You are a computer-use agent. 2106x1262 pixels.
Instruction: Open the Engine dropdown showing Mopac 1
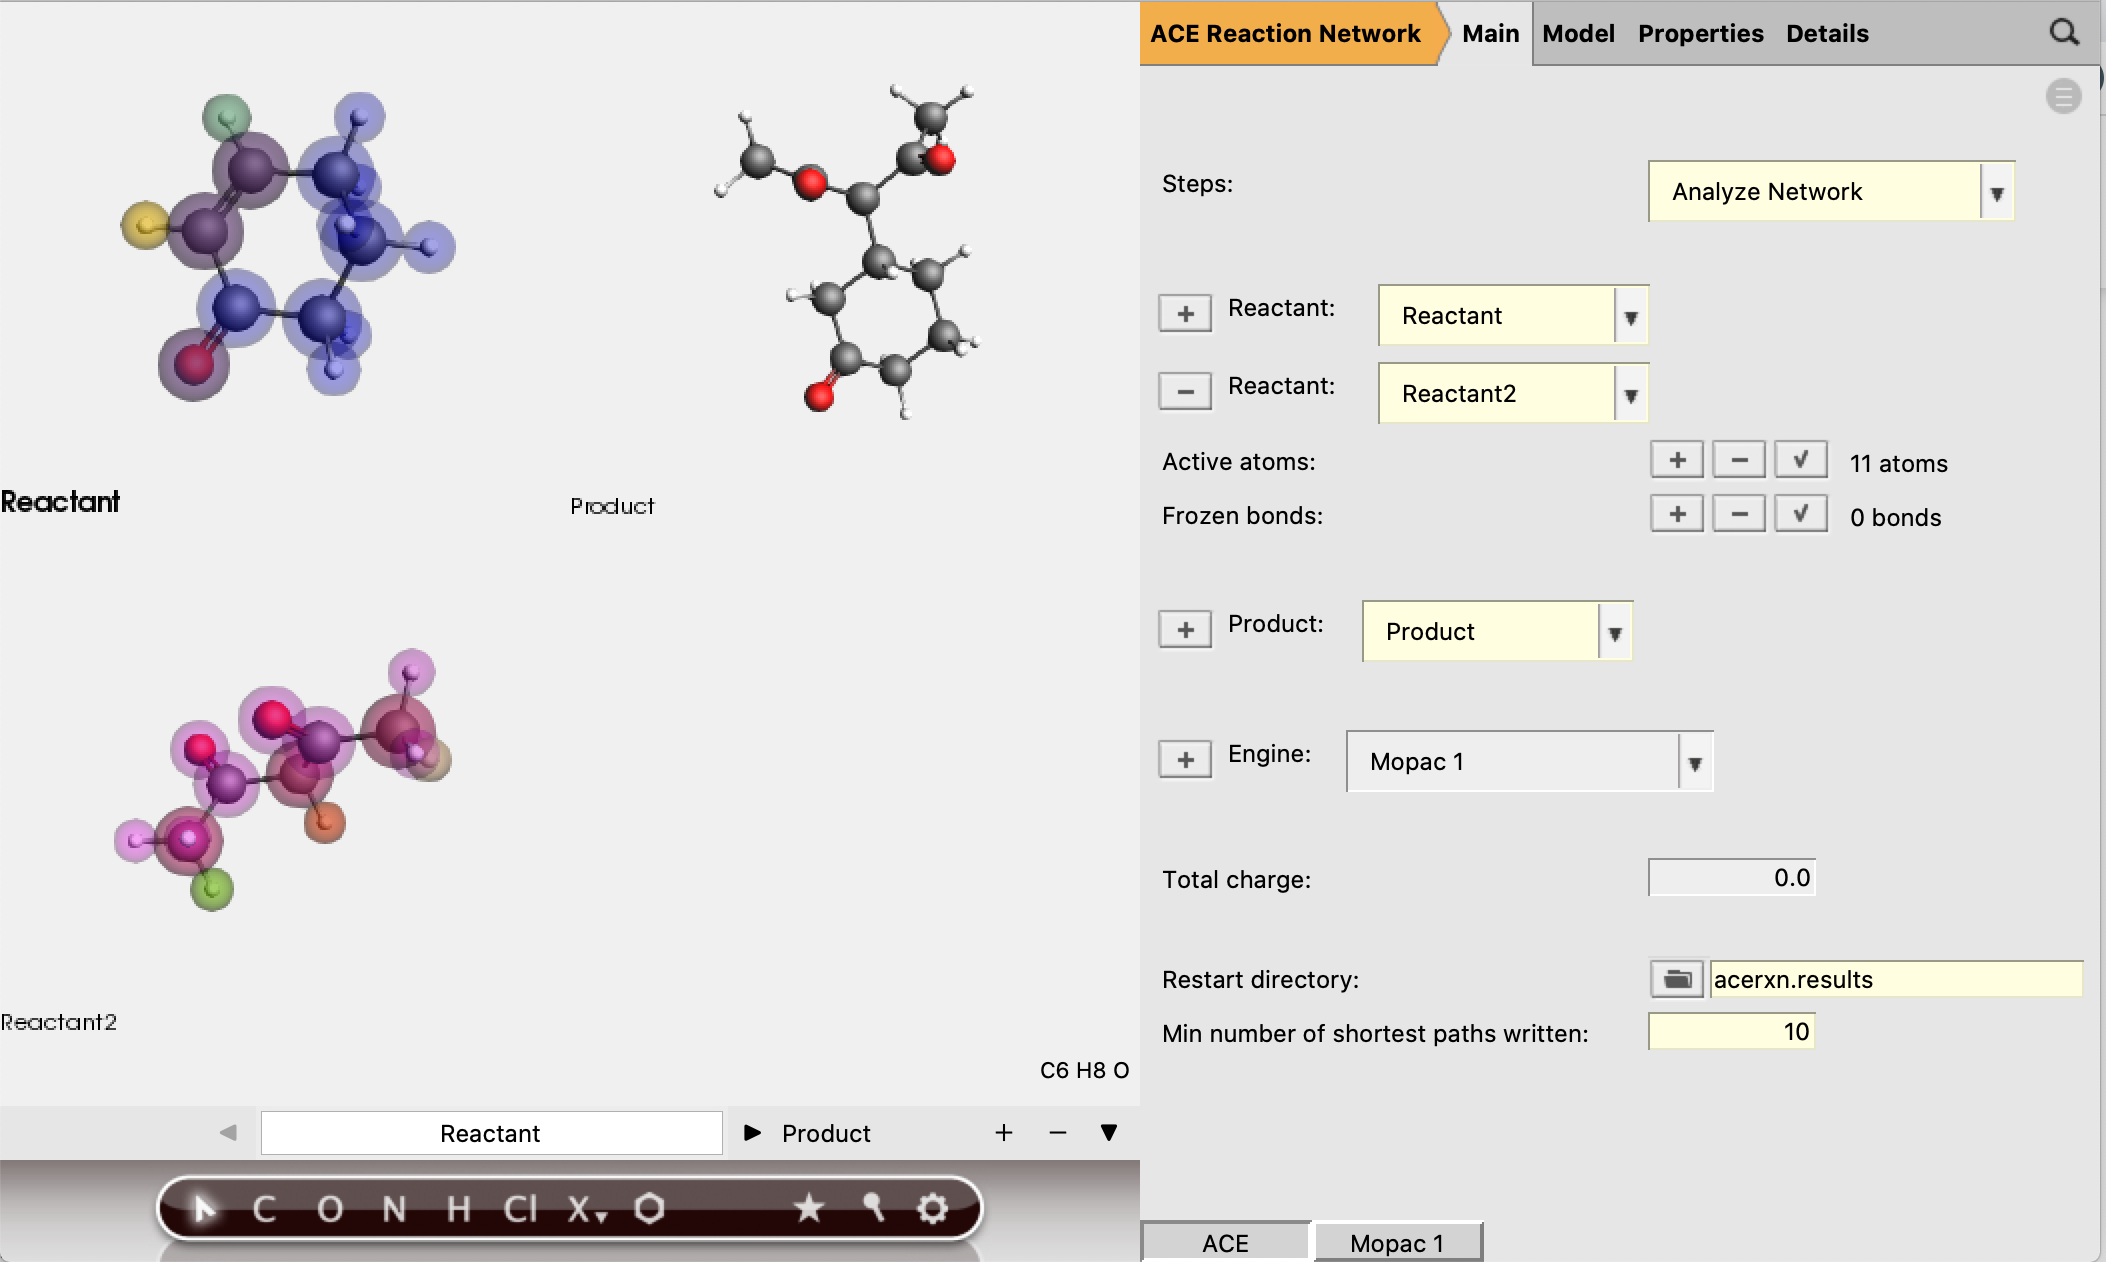(1694, 761)
